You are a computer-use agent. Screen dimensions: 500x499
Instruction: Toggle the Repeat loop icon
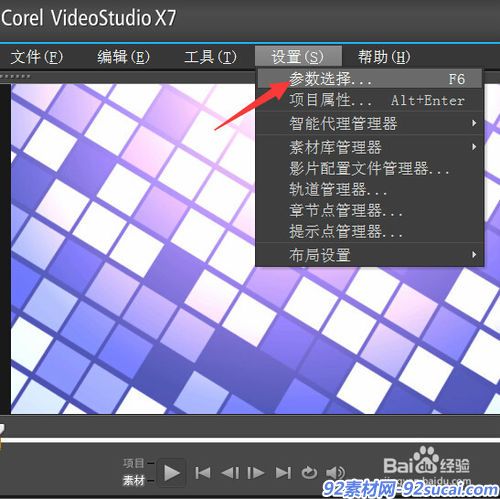pos(309,473)
